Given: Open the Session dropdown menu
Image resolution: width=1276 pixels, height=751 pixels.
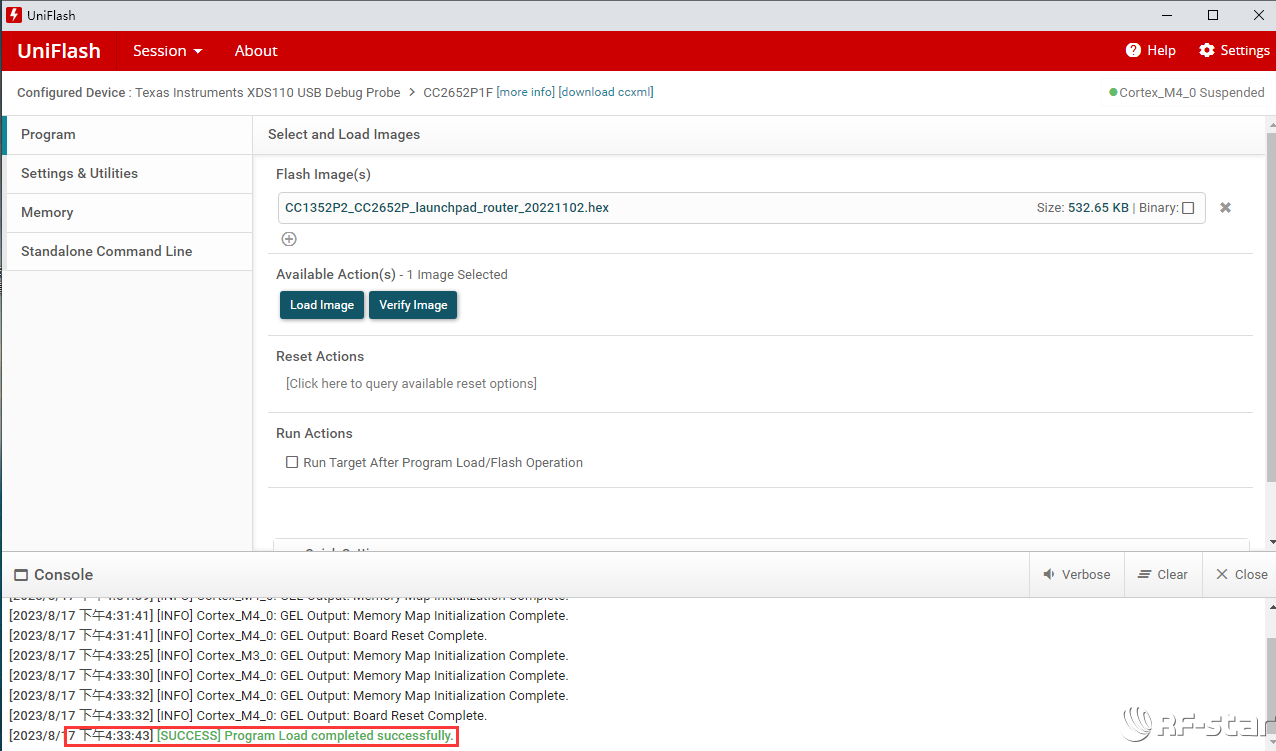Looking at the screenshot, I should click(167, 51).
